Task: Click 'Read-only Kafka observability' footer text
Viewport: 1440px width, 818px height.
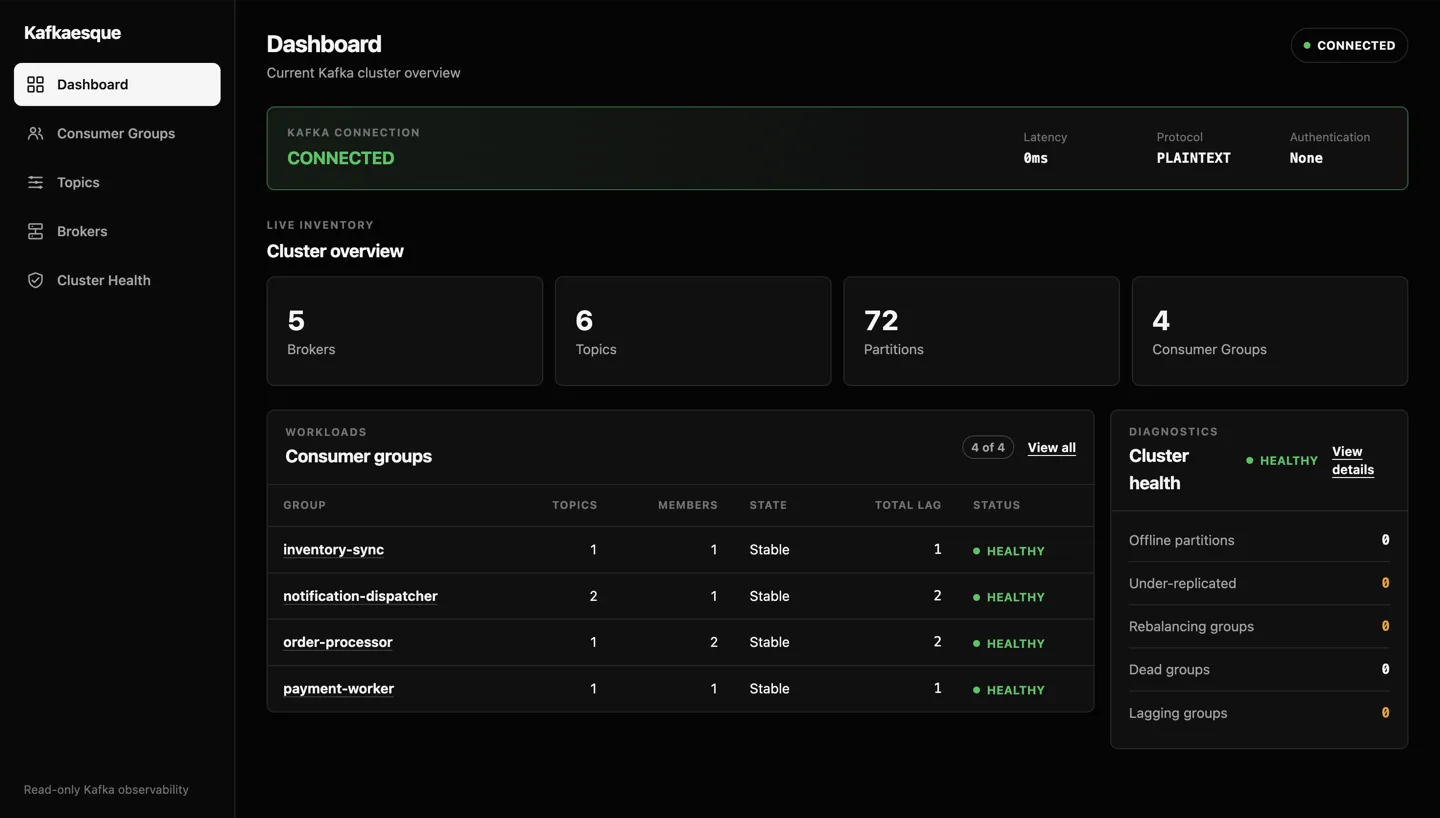Action: click(106, 790)
